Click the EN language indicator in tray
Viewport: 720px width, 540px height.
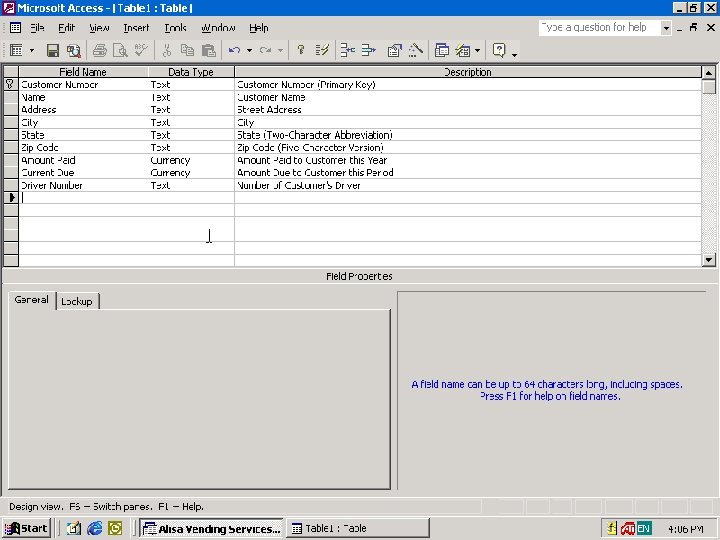click(644, 529)
